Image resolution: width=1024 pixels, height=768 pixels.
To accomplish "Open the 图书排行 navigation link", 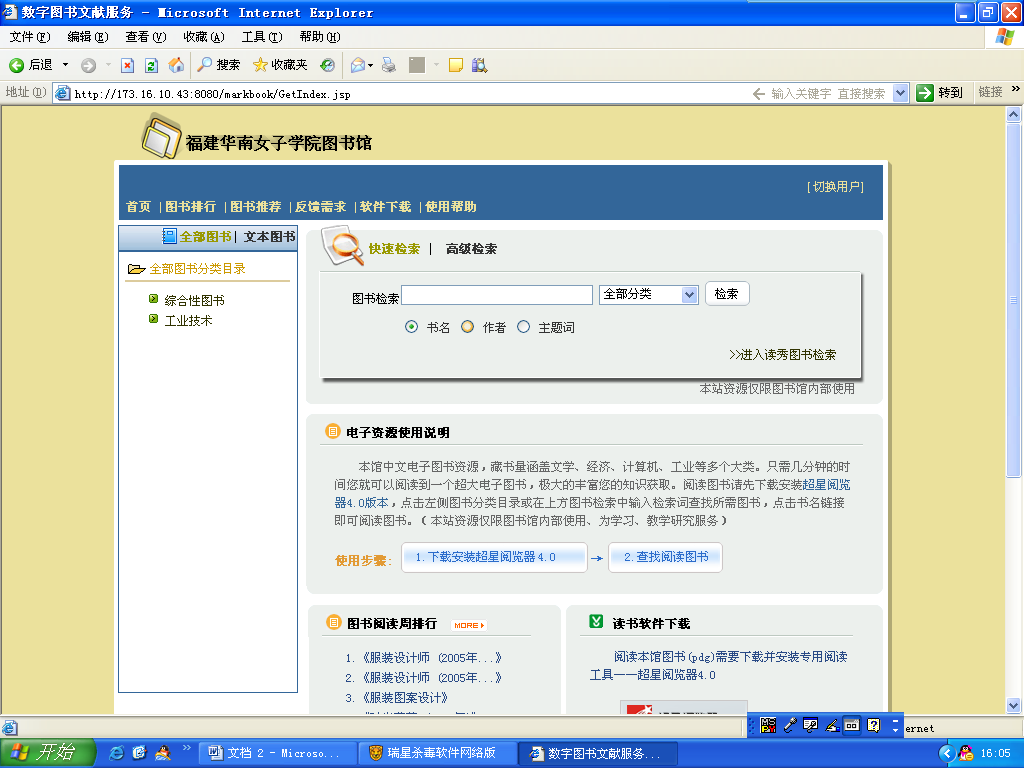I will coord(190,207).
